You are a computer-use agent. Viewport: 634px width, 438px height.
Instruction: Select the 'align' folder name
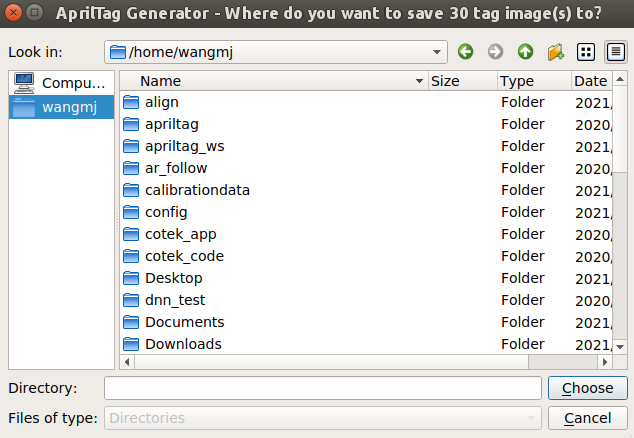(x=162, y=102)
